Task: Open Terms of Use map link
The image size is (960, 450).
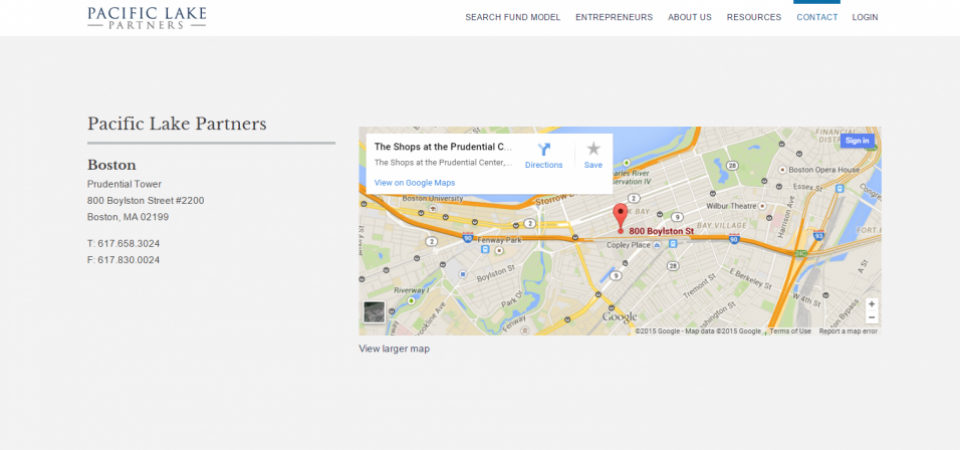Action: 790,331
